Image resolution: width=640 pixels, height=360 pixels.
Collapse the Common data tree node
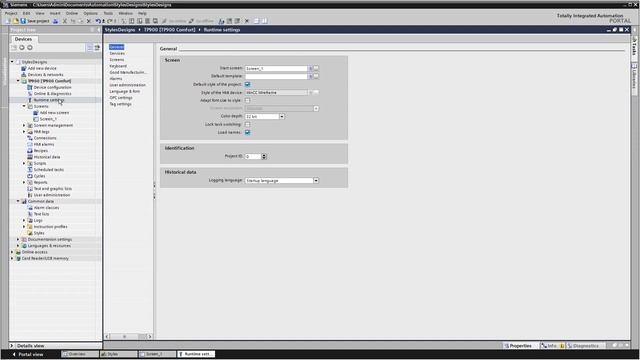point(18,201)
